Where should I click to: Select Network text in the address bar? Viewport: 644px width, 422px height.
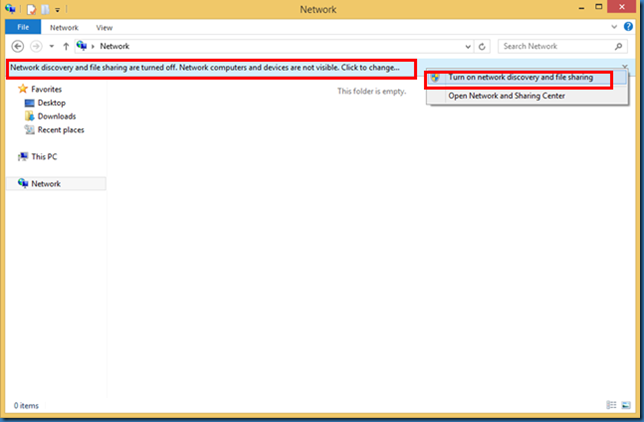click(115, 46)
